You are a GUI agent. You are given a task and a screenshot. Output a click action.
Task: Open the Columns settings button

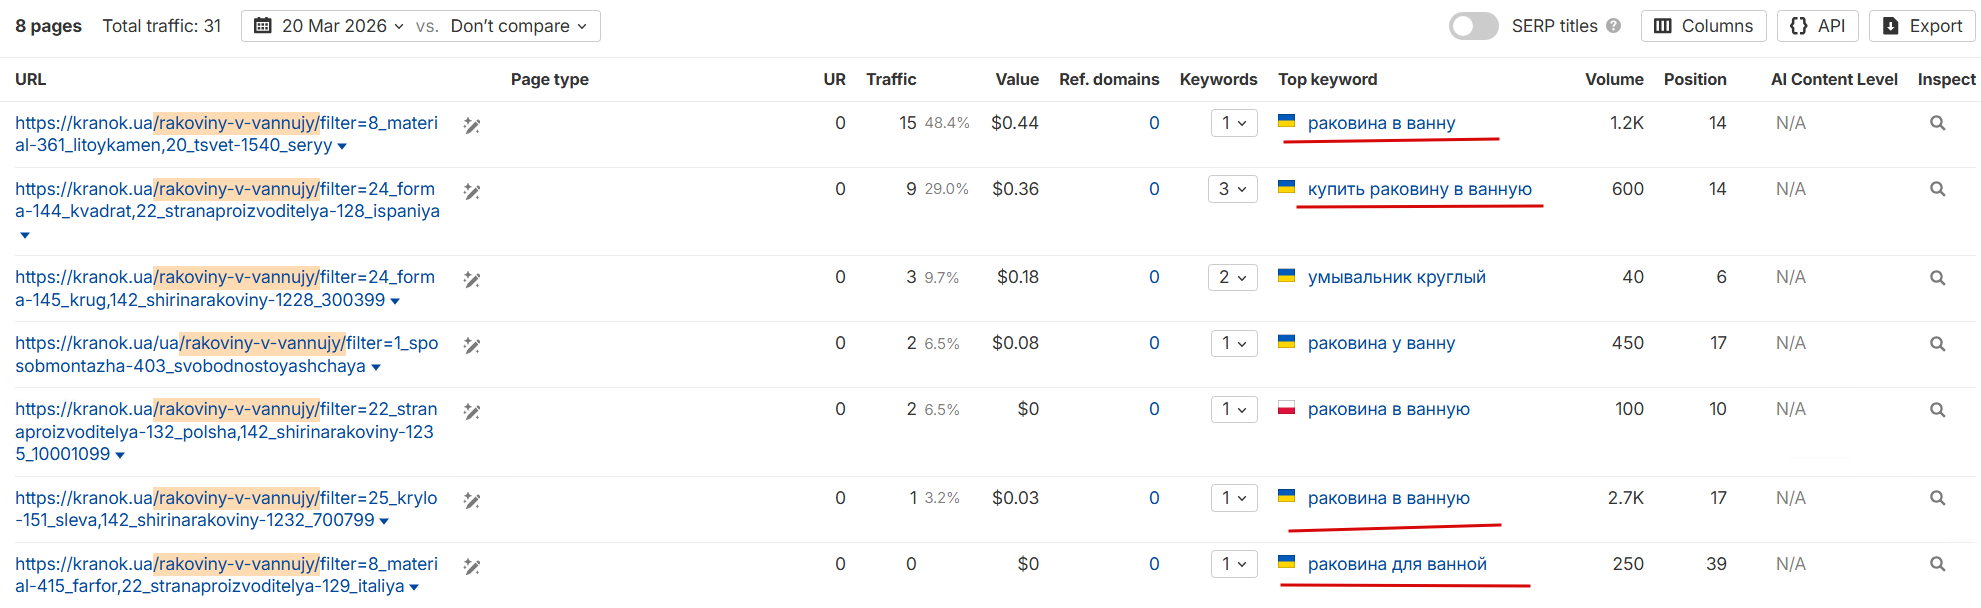1703,26
